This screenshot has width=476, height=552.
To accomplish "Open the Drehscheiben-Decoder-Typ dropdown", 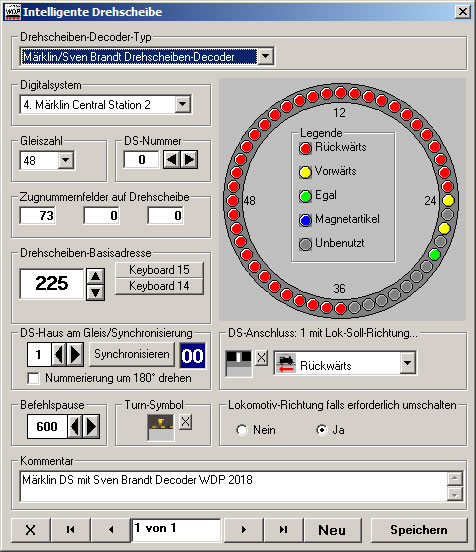I will click(265, 56).
